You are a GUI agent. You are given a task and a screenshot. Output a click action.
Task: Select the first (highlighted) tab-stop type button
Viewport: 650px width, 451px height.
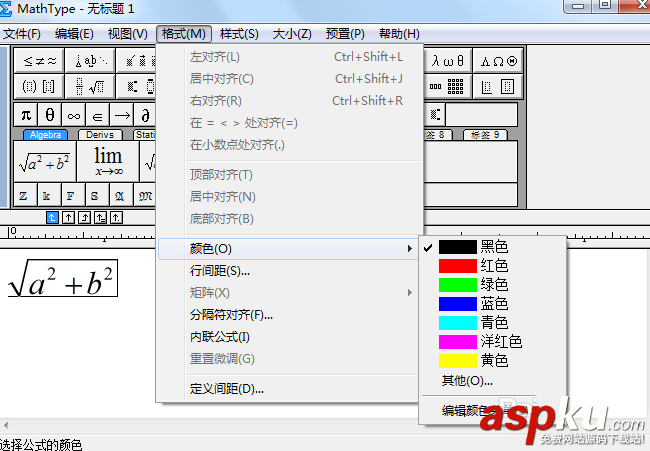(x=52, y=218)
